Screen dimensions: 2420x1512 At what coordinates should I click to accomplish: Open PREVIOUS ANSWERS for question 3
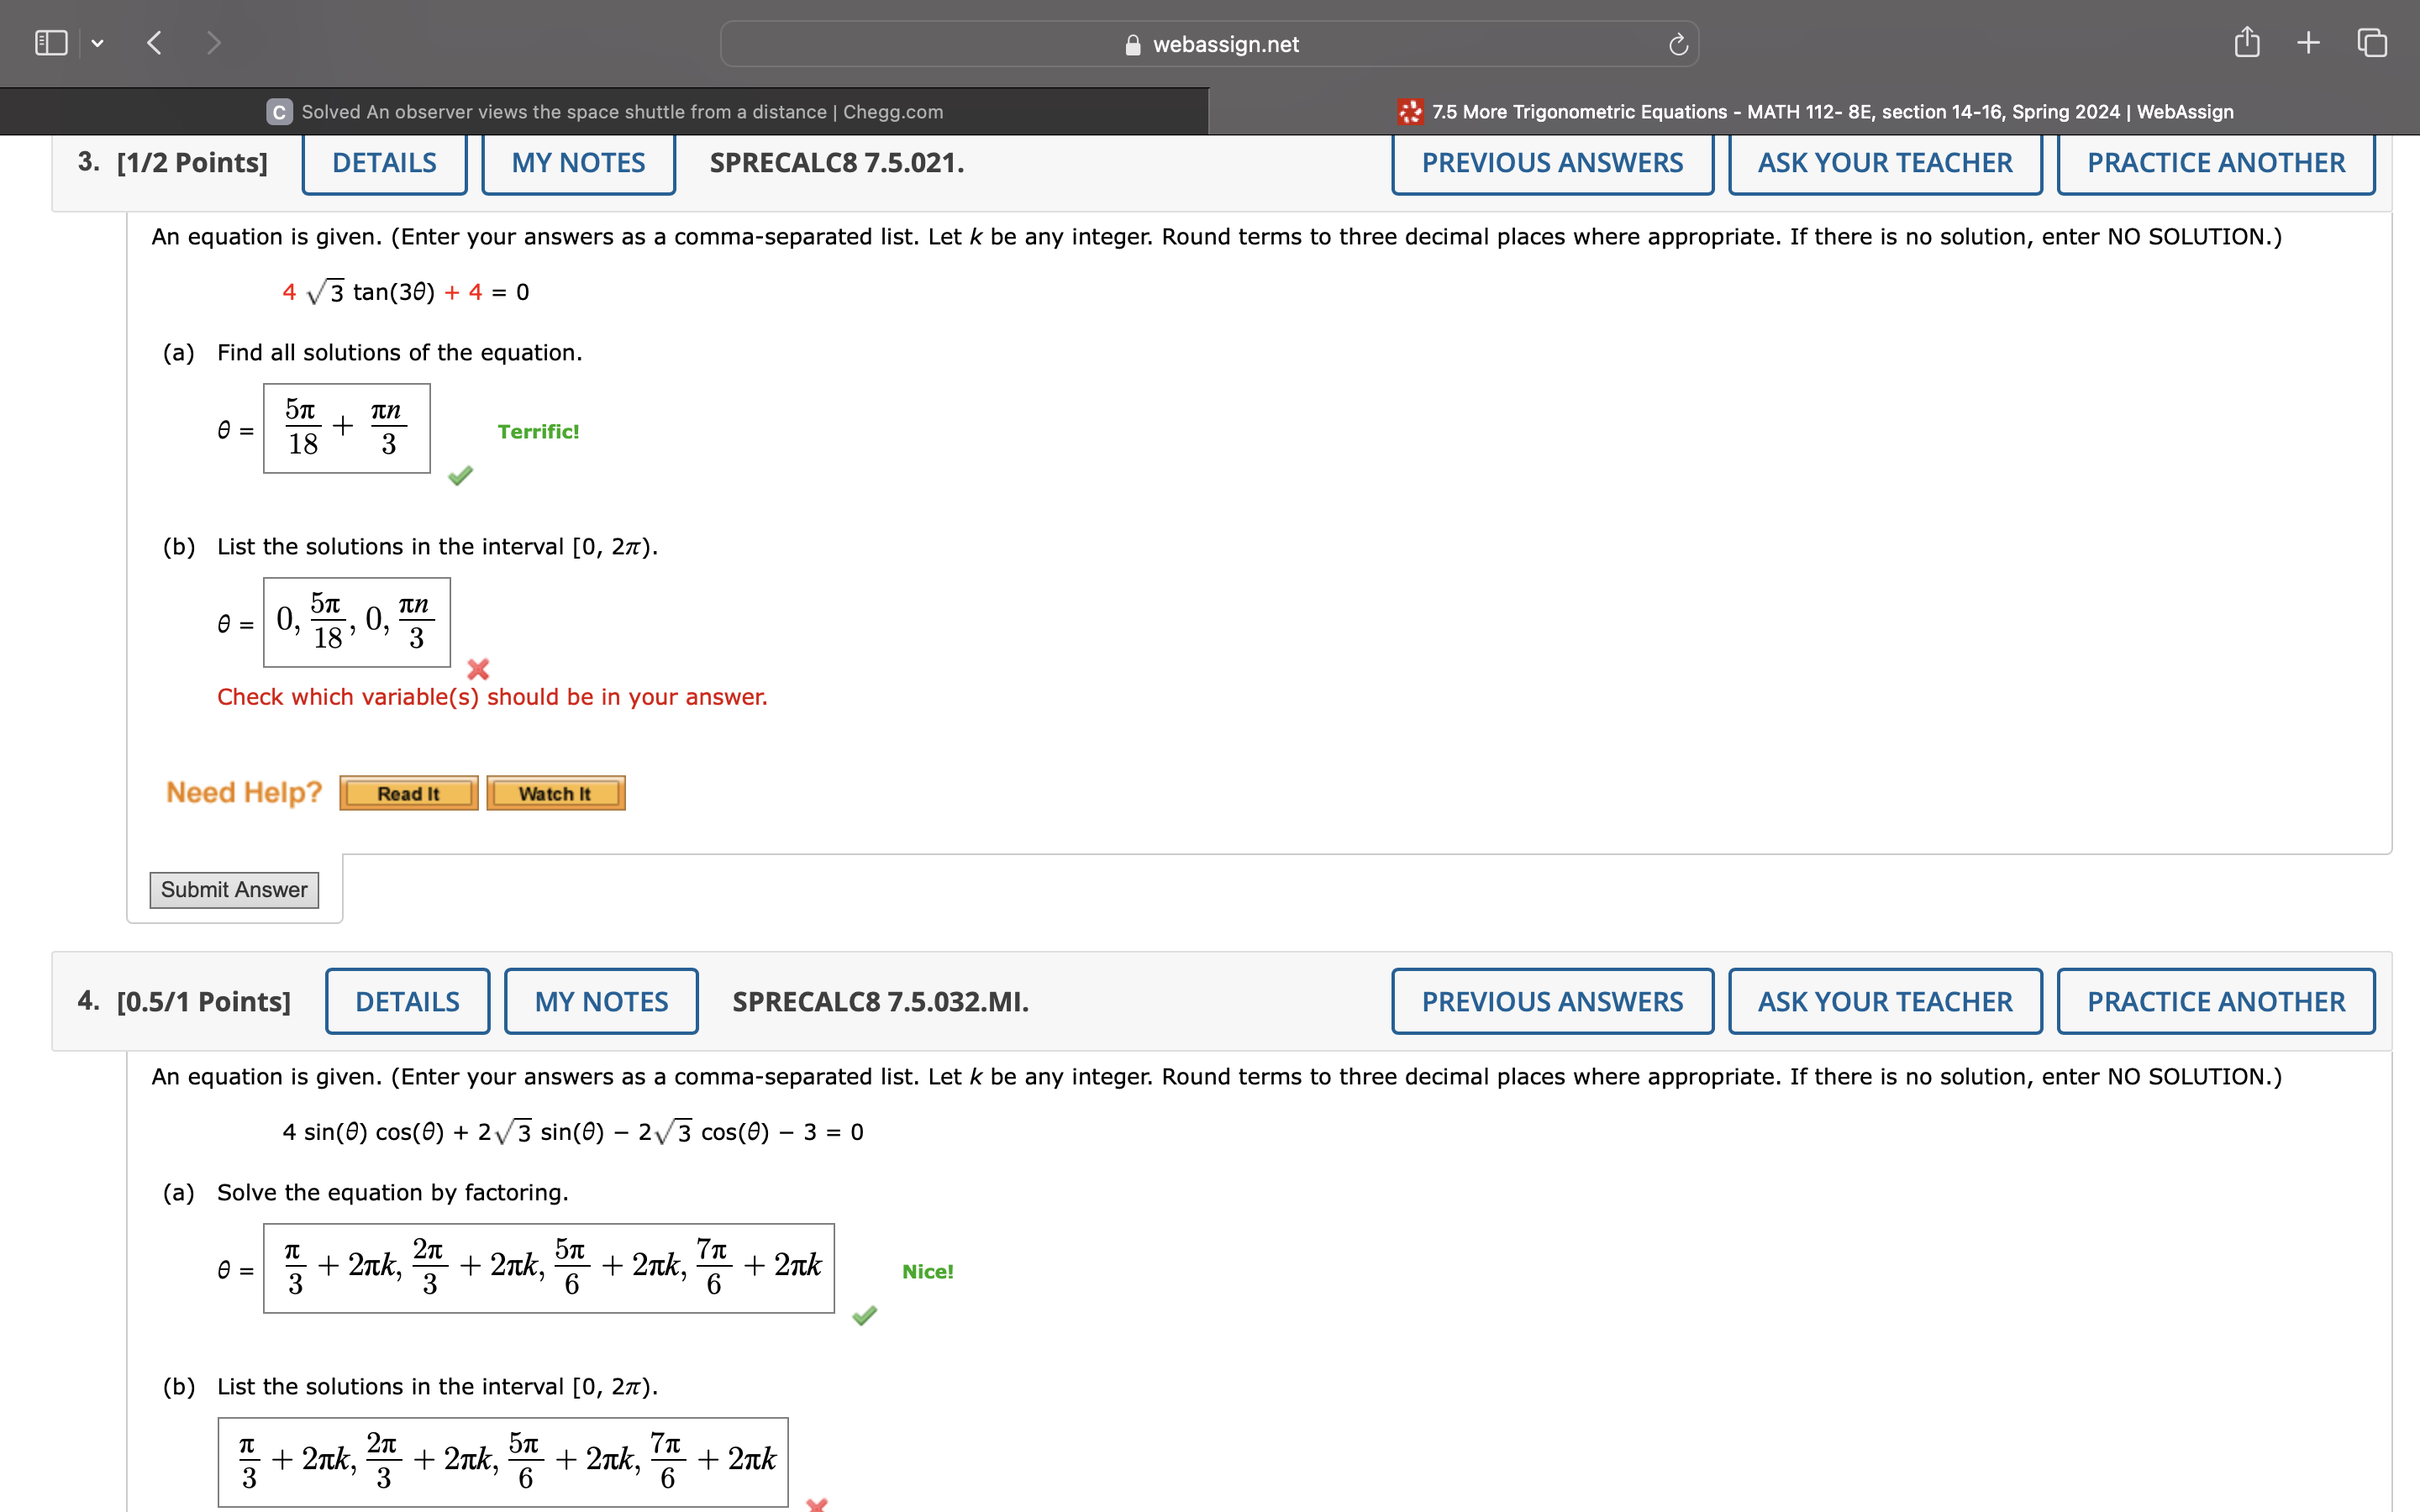point(1552,163)
